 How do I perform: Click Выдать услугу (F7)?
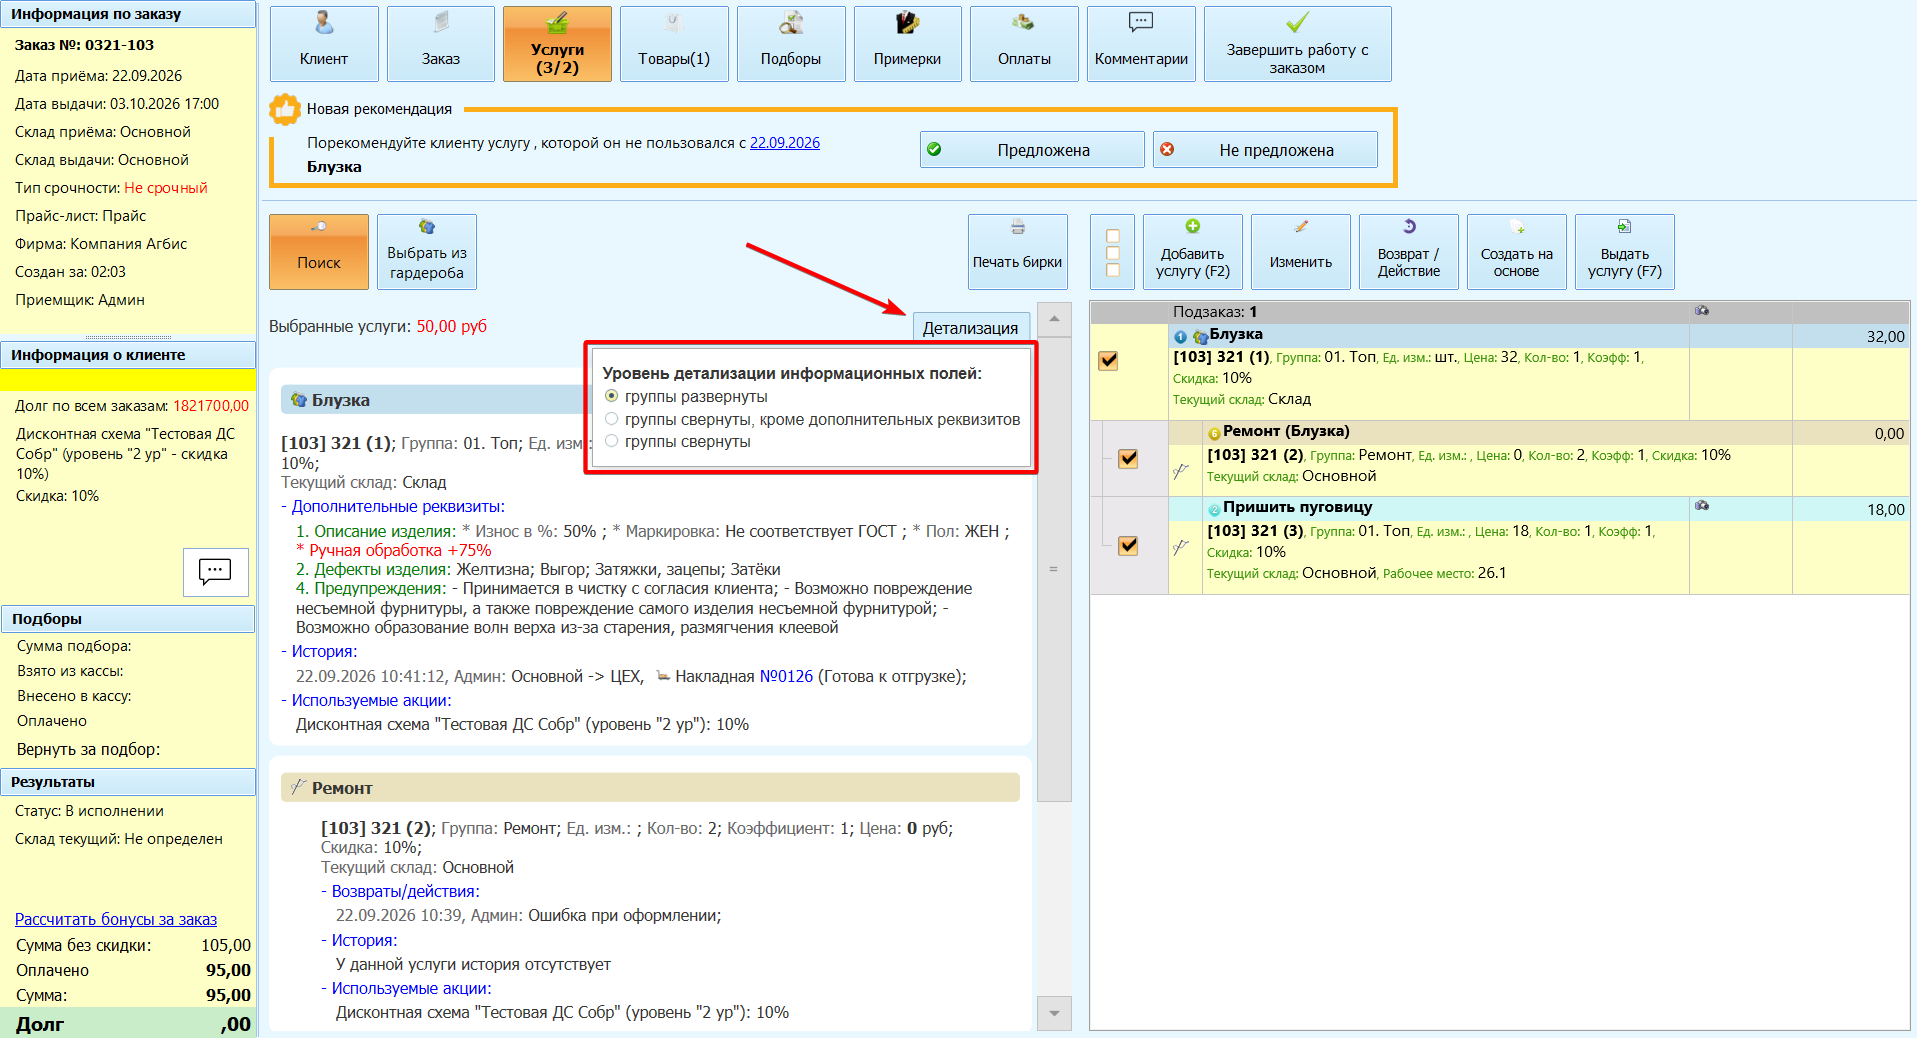click(1625, 252)
